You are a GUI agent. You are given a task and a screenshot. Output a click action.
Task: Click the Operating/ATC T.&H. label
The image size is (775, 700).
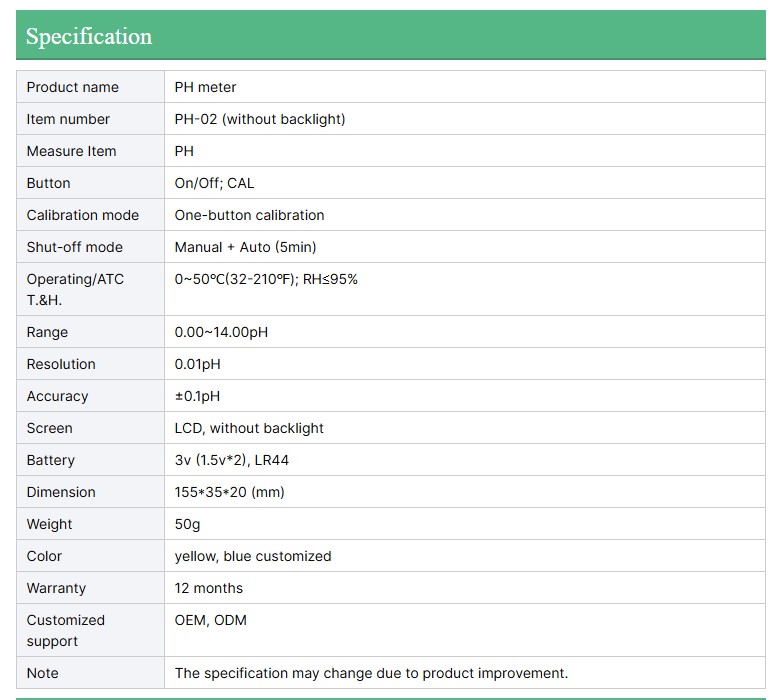(x=75, y=289)
